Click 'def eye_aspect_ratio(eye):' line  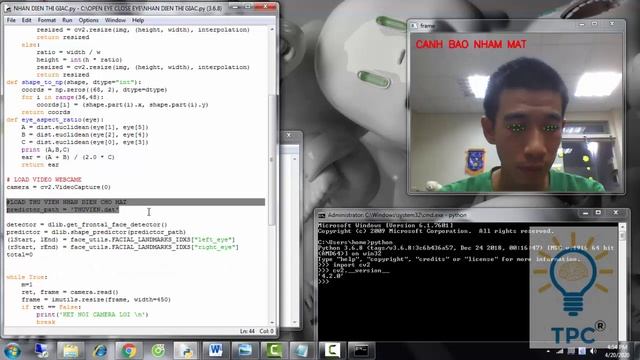click(x=55, y=120)
